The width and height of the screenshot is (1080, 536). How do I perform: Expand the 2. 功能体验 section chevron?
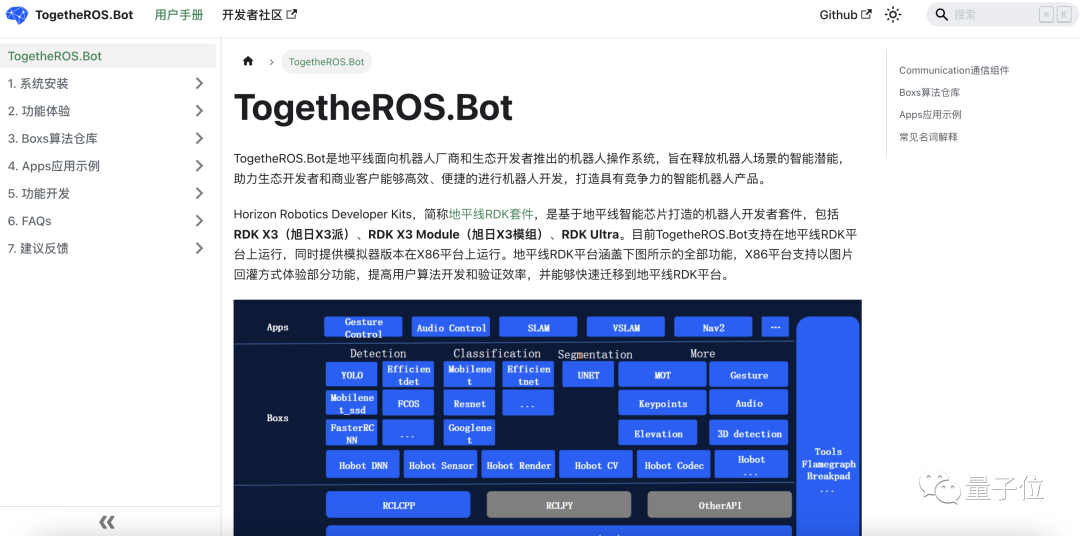(199, 111)
